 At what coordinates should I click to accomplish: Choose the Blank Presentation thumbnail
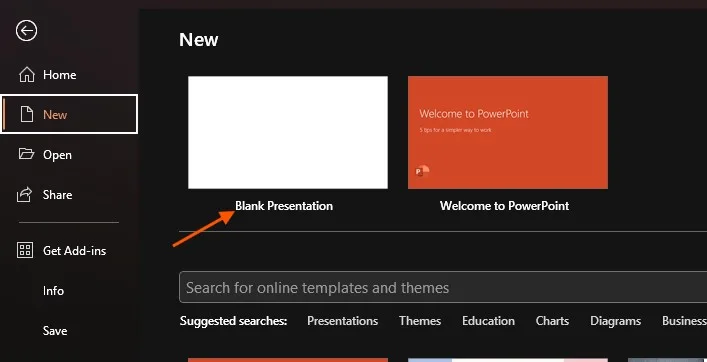click(288, 133)
